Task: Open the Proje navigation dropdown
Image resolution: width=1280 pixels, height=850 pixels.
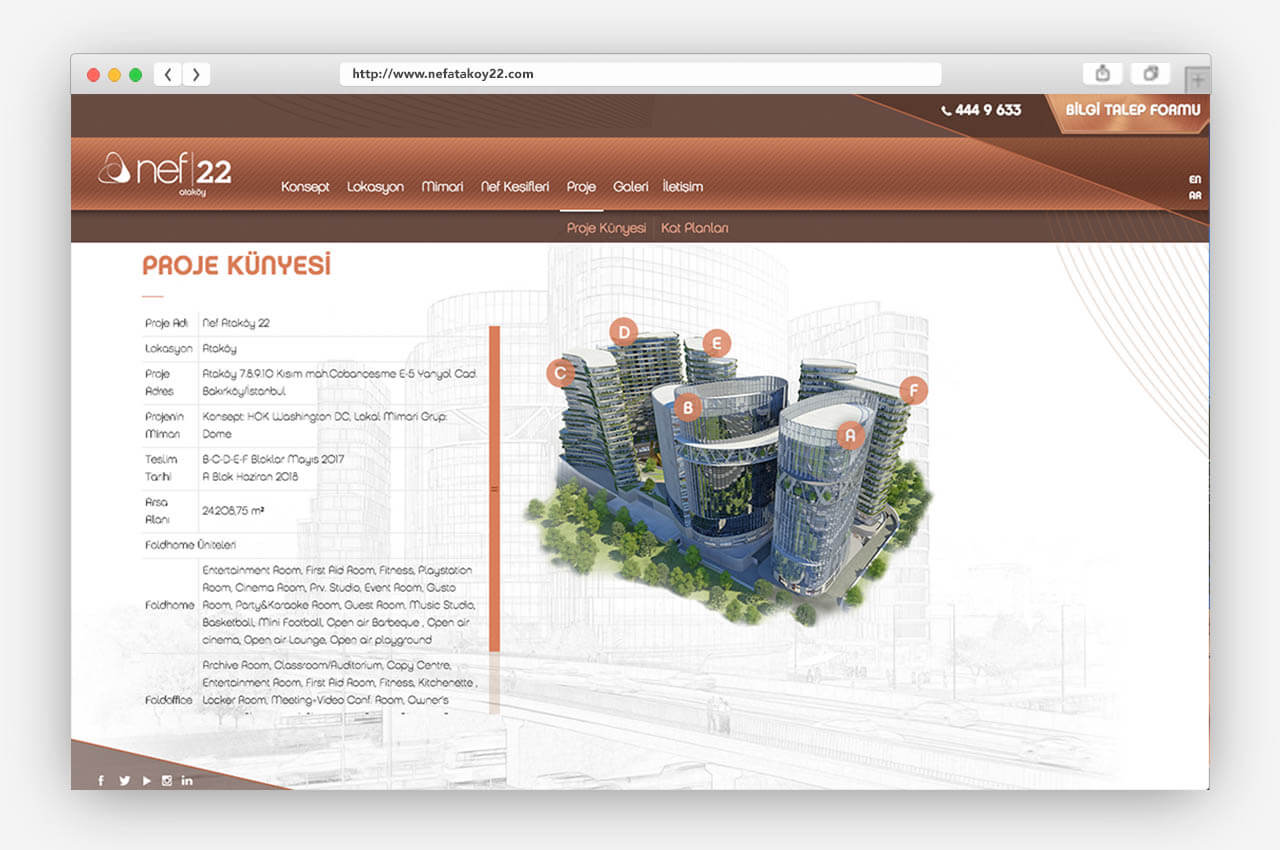Action: click(581, 186)
